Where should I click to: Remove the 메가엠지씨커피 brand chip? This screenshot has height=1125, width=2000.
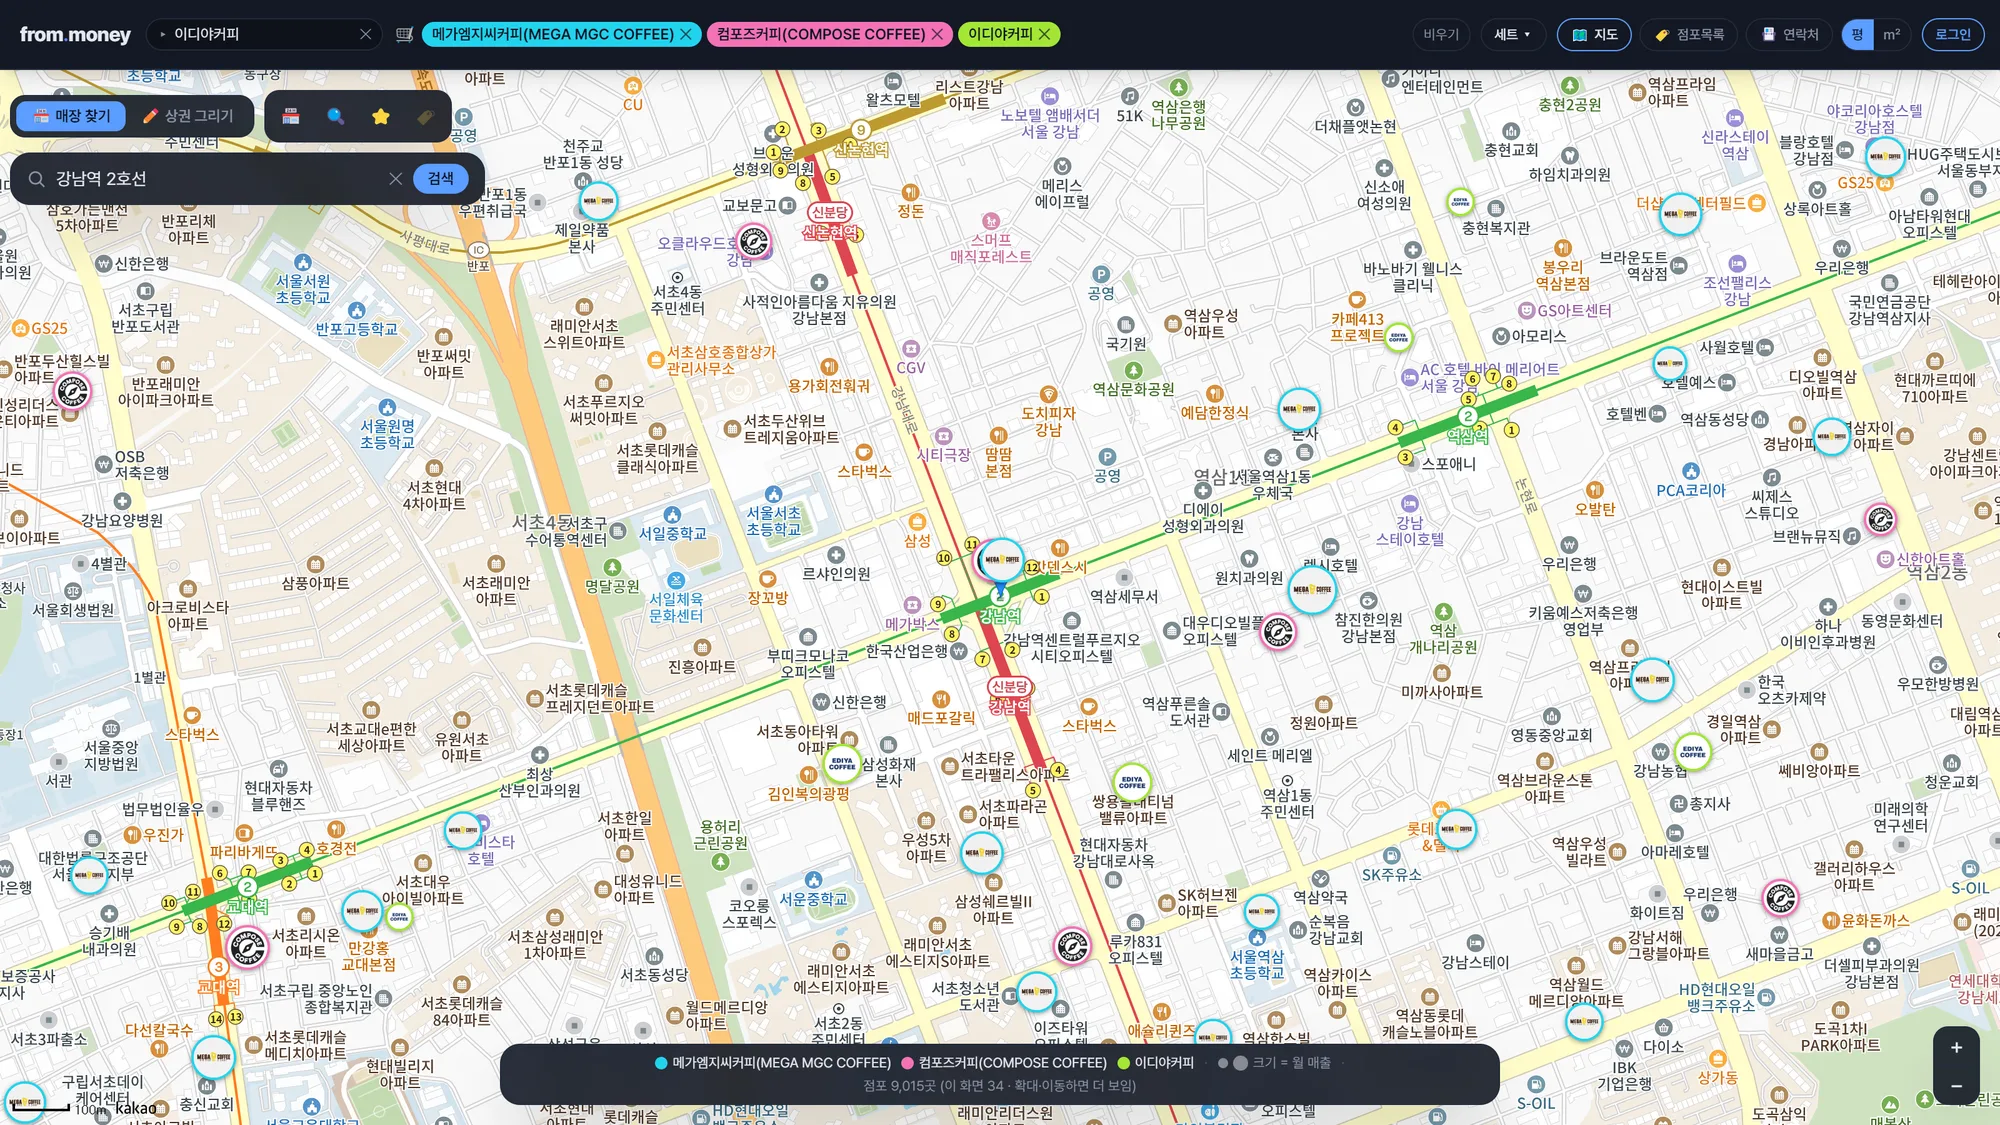(x=686, y=34)
